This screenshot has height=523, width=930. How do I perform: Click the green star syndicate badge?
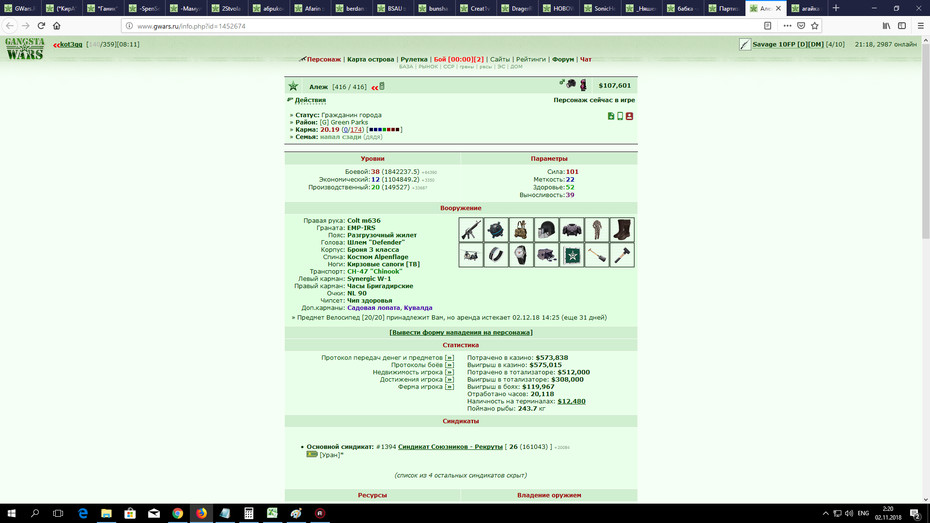pyautogui.click(x=293, y=87)
